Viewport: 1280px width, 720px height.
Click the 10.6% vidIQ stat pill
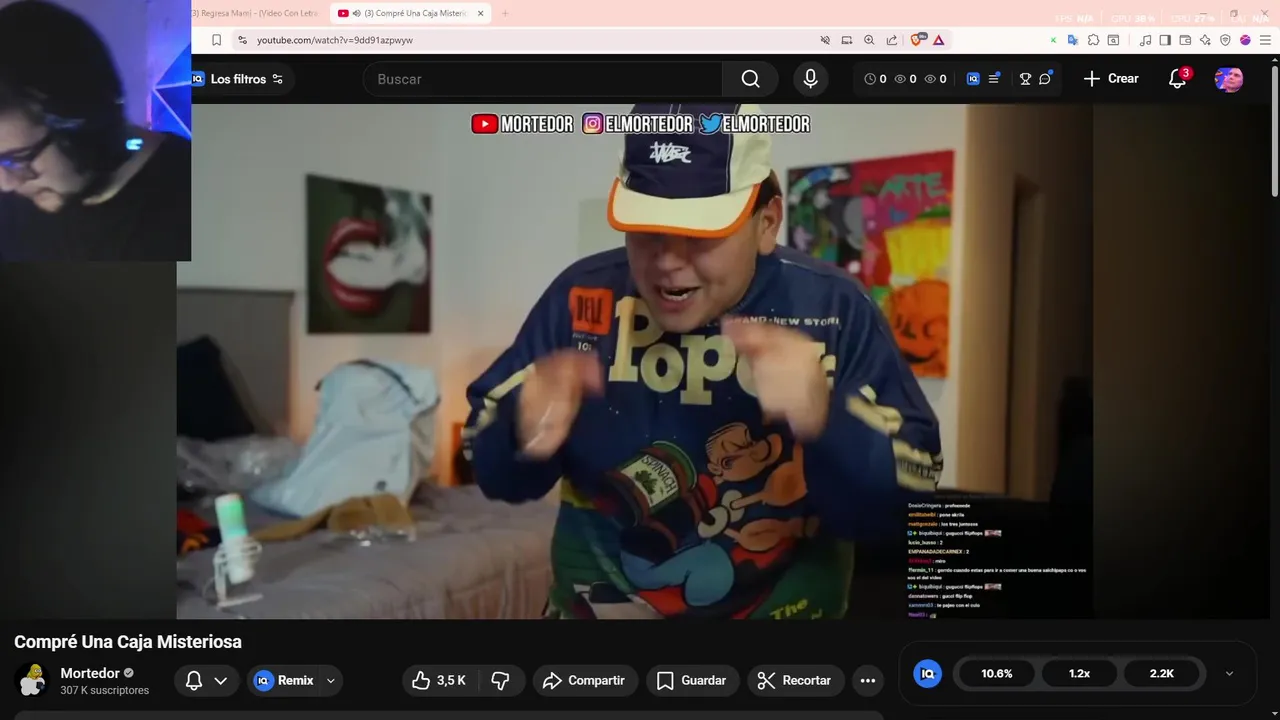tap(997, 674)
